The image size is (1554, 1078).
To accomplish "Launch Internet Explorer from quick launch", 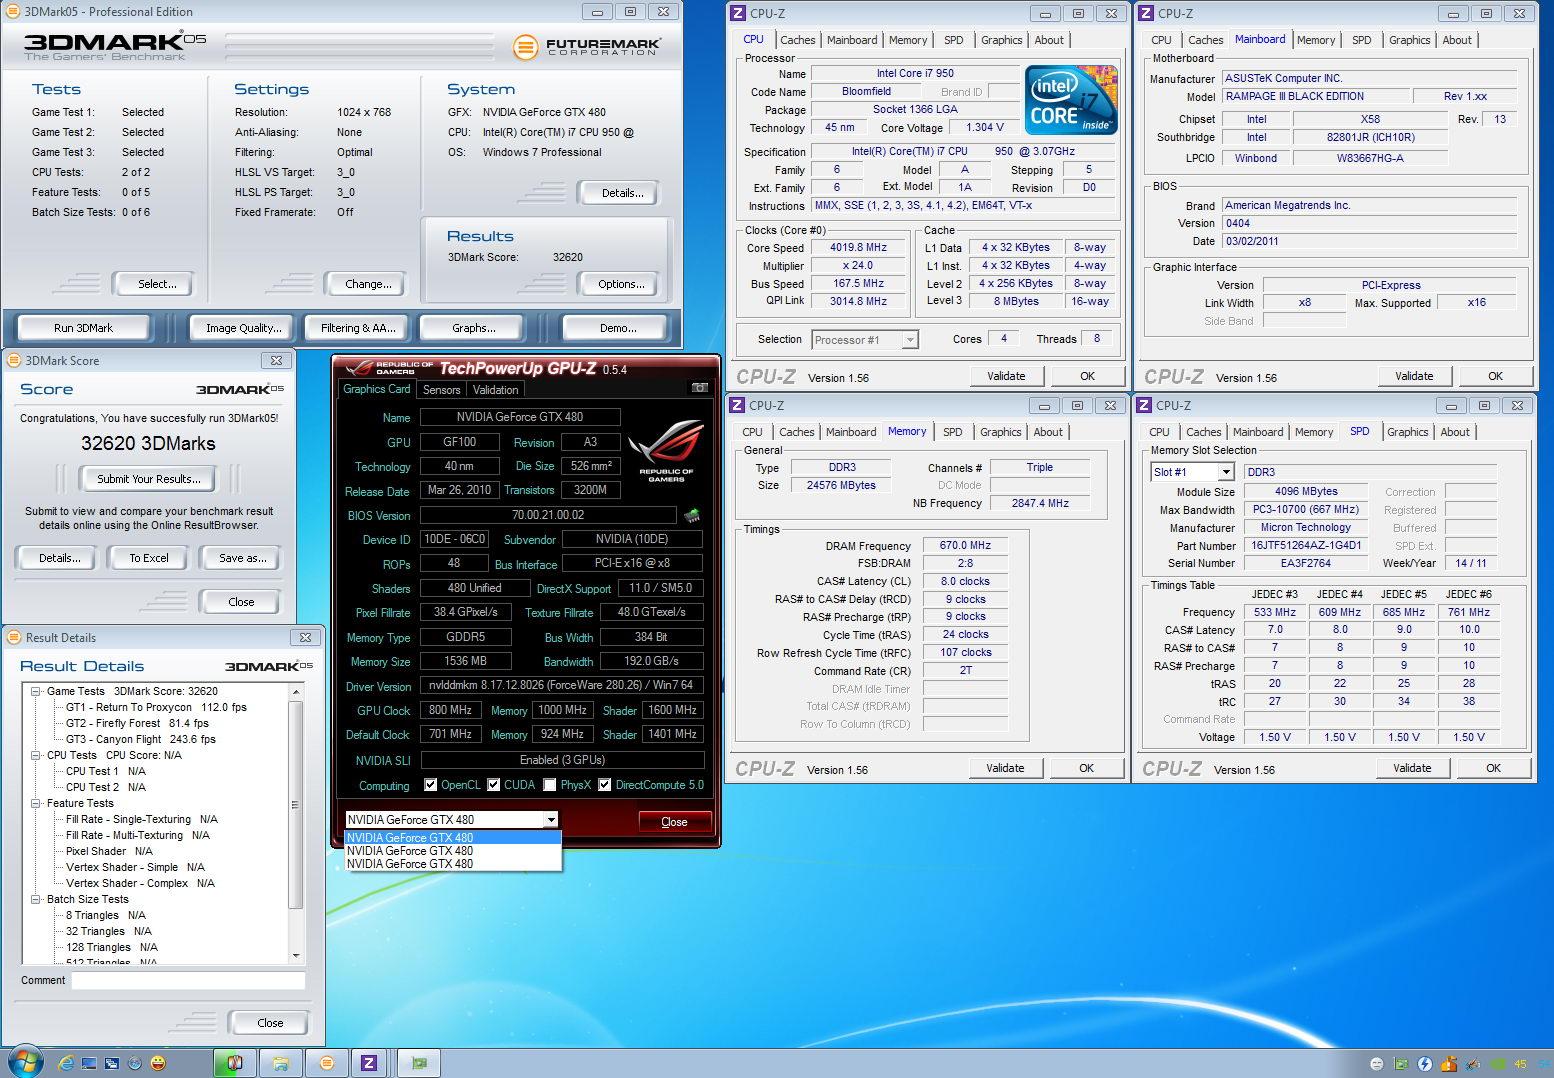I will pos(67,1063).
